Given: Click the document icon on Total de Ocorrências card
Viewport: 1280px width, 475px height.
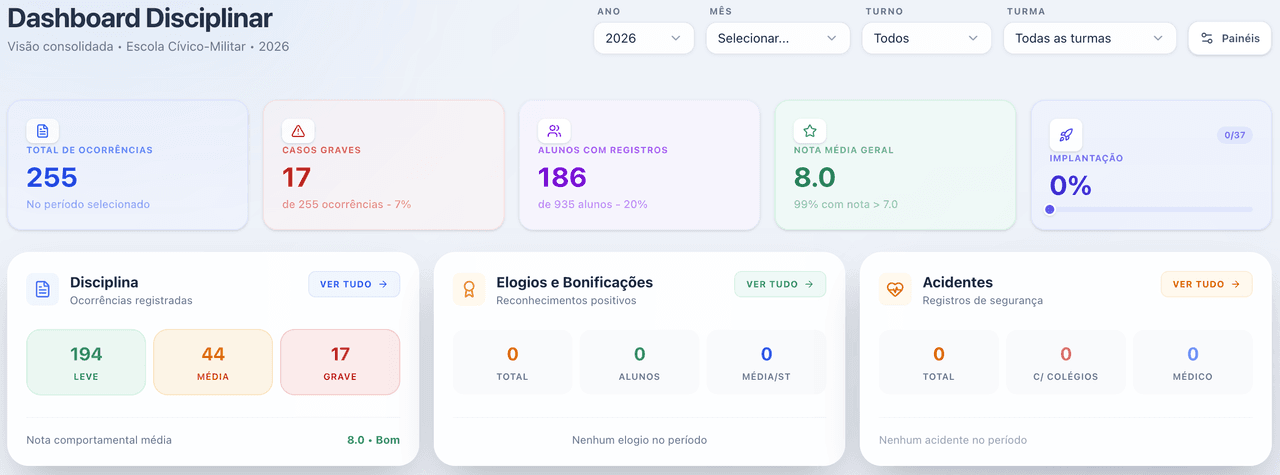Looking at the screenshot, I should click(x=42, y=131).
